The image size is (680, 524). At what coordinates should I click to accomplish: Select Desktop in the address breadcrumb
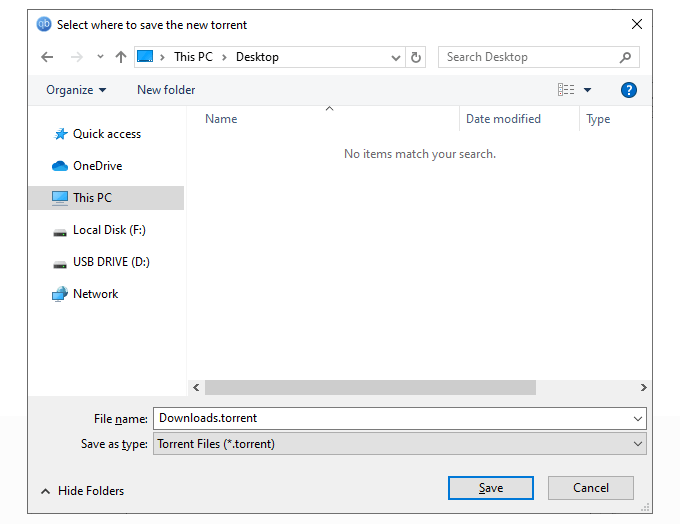[x=257, y=57]
